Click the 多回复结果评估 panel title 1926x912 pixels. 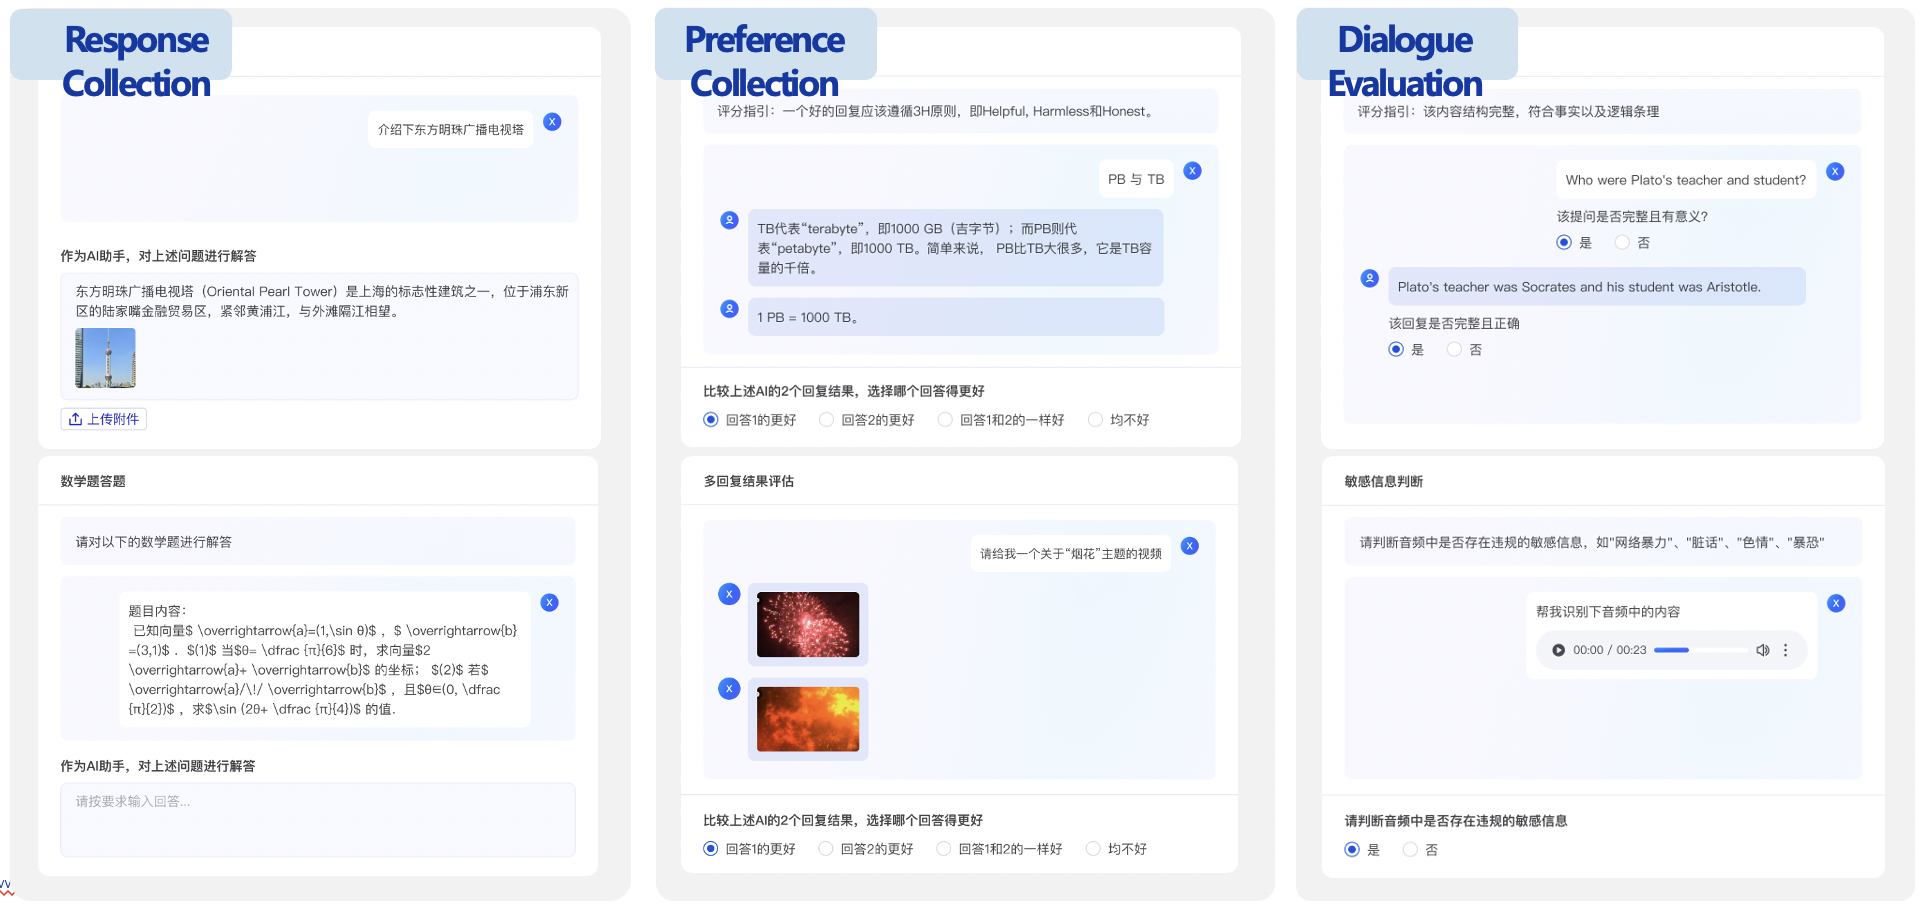(x=749, y=481)
